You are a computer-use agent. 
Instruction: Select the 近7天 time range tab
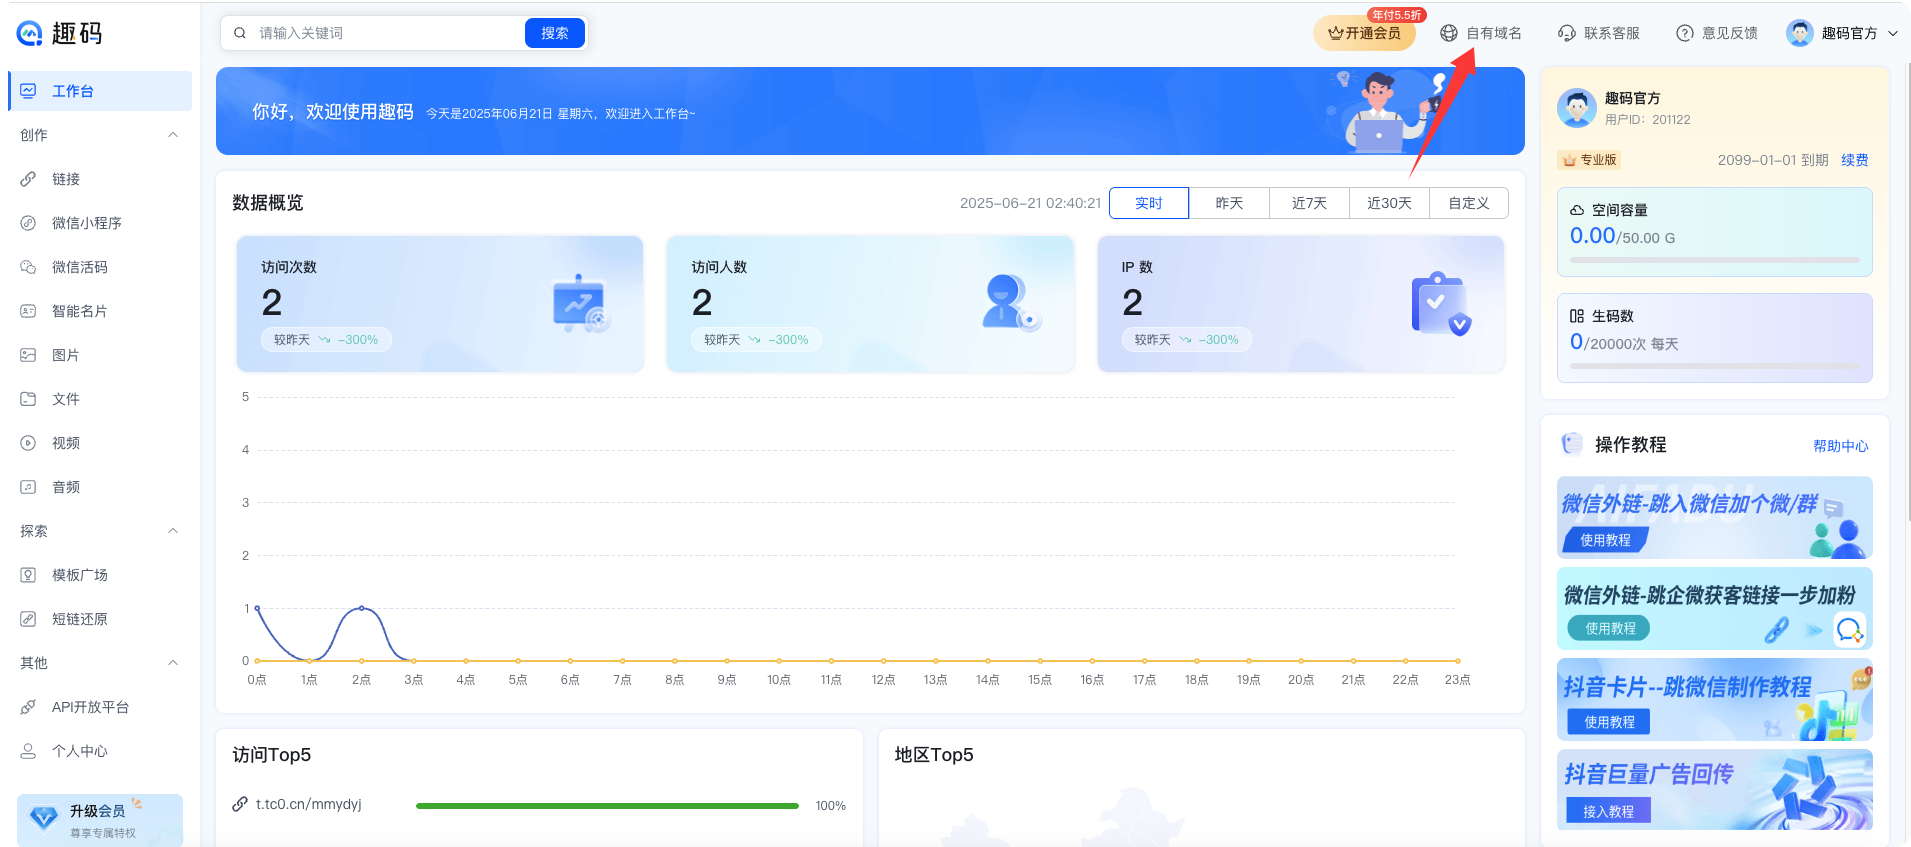point(1309,203)
